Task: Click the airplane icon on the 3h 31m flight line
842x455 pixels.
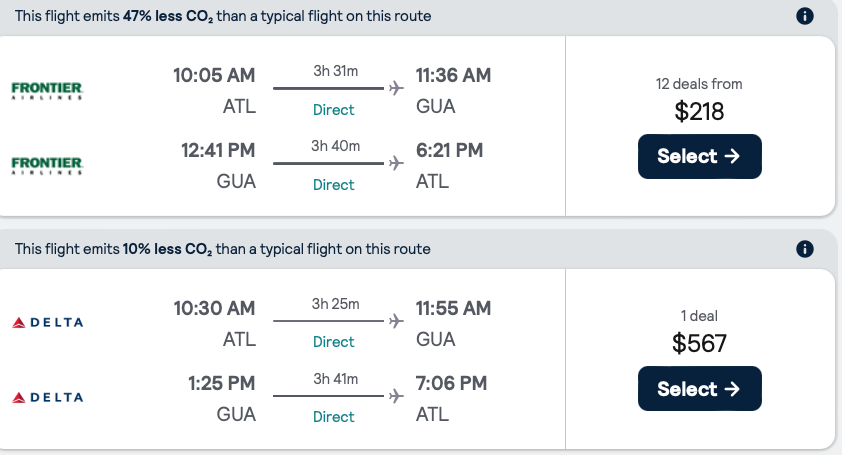Action: [396, 88]
